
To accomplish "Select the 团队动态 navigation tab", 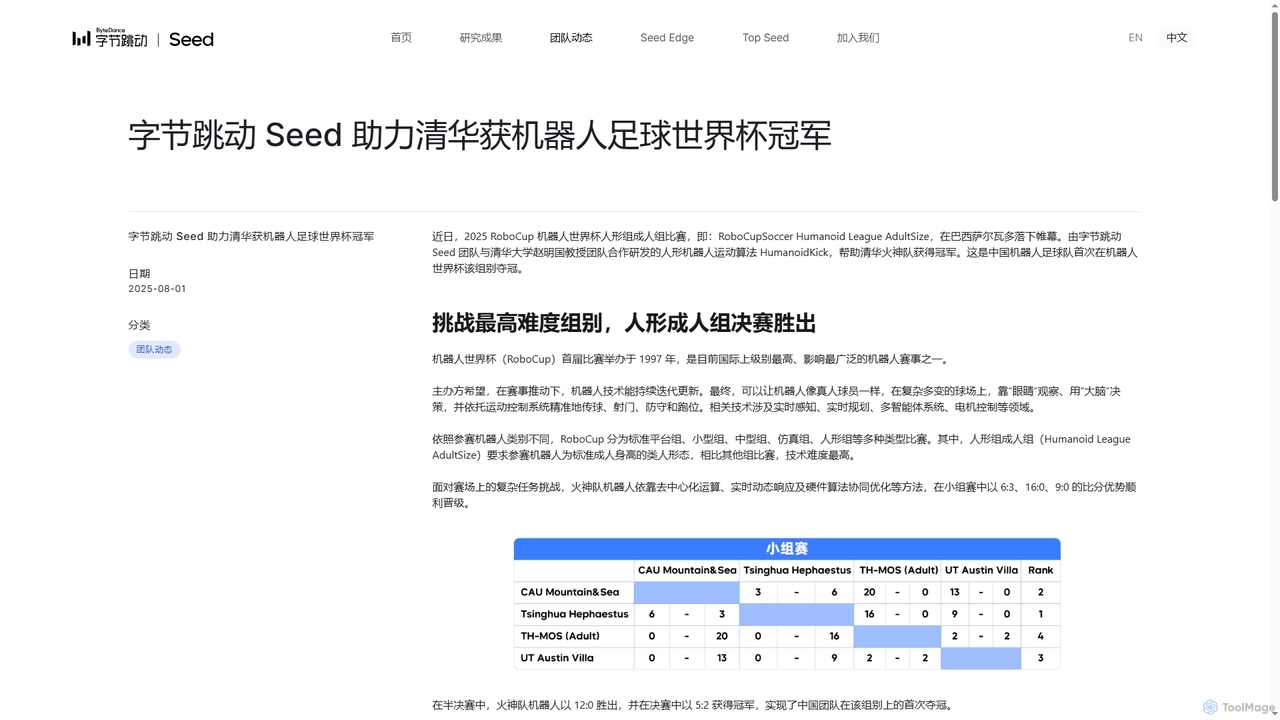I will [x=571, y=38].
